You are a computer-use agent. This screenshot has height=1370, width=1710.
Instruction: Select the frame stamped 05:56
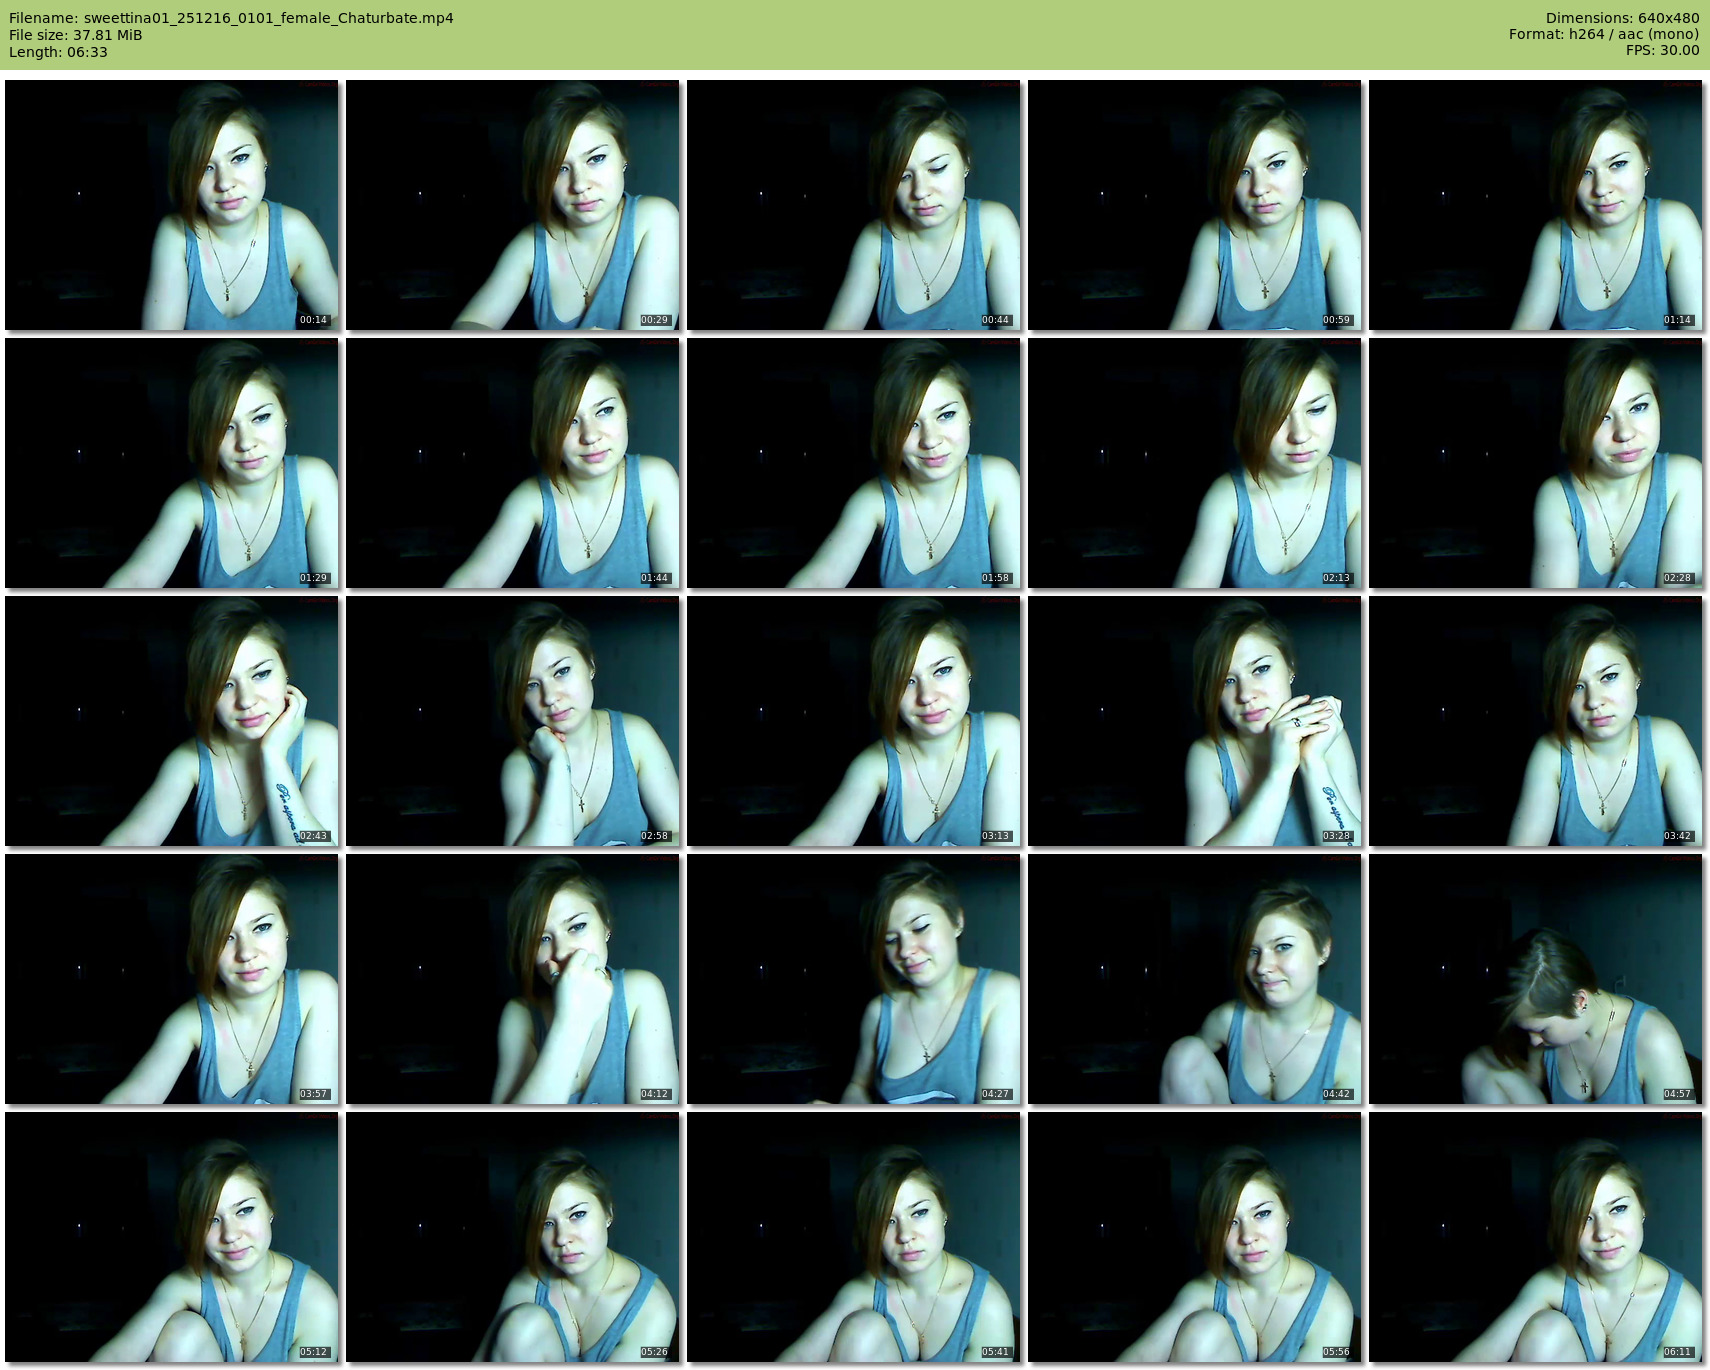[1195, 1237]
